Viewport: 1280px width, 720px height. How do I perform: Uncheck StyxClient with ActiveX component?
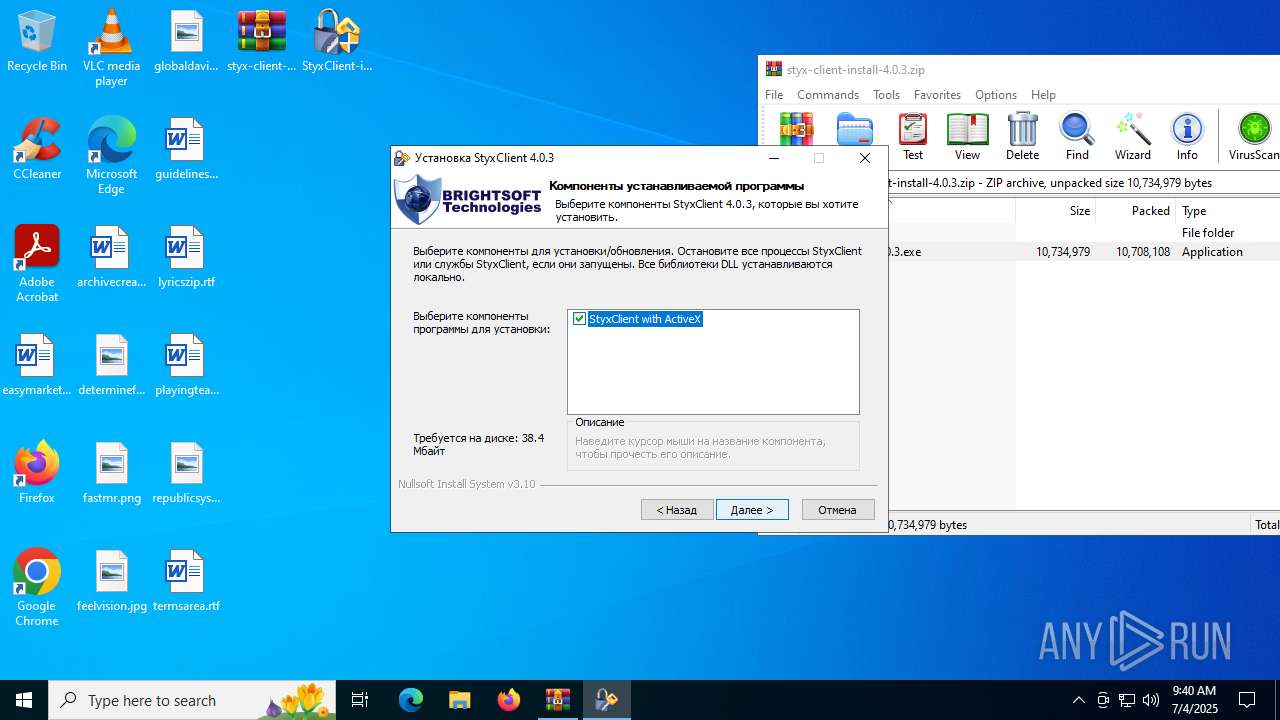click(x=579, y=319)
